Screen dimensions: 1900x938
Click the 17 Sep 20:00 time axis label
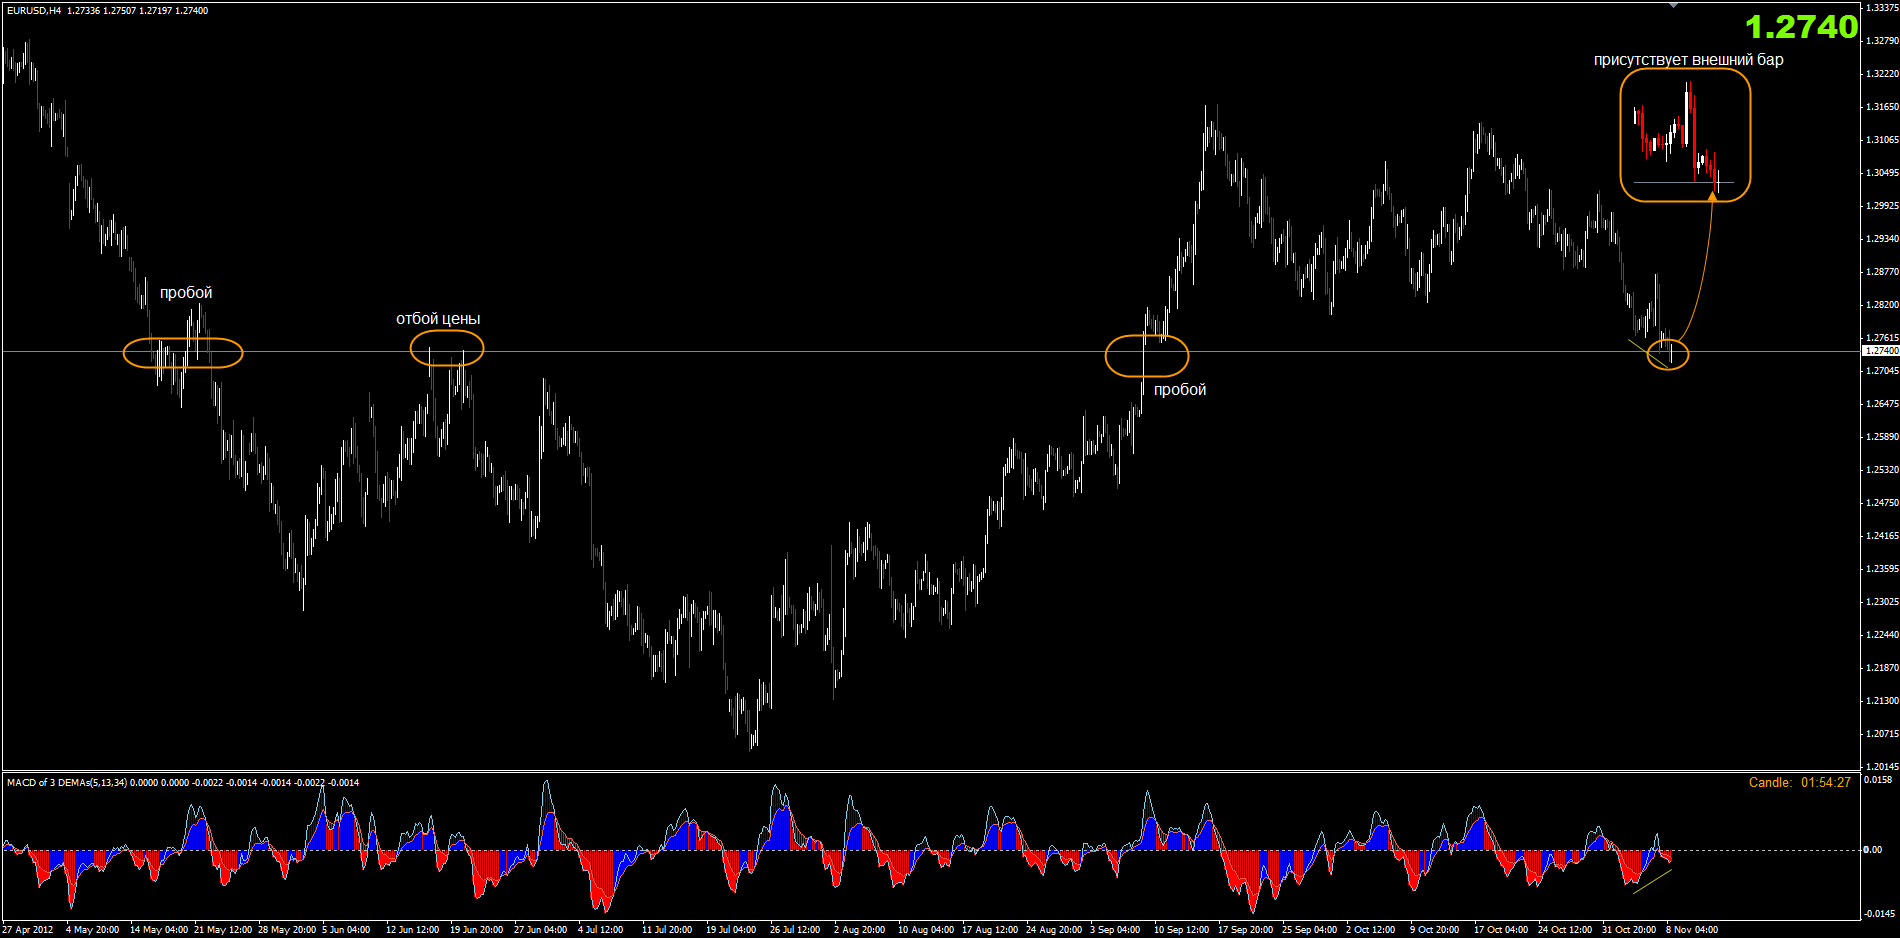(x=1245, y=930)
